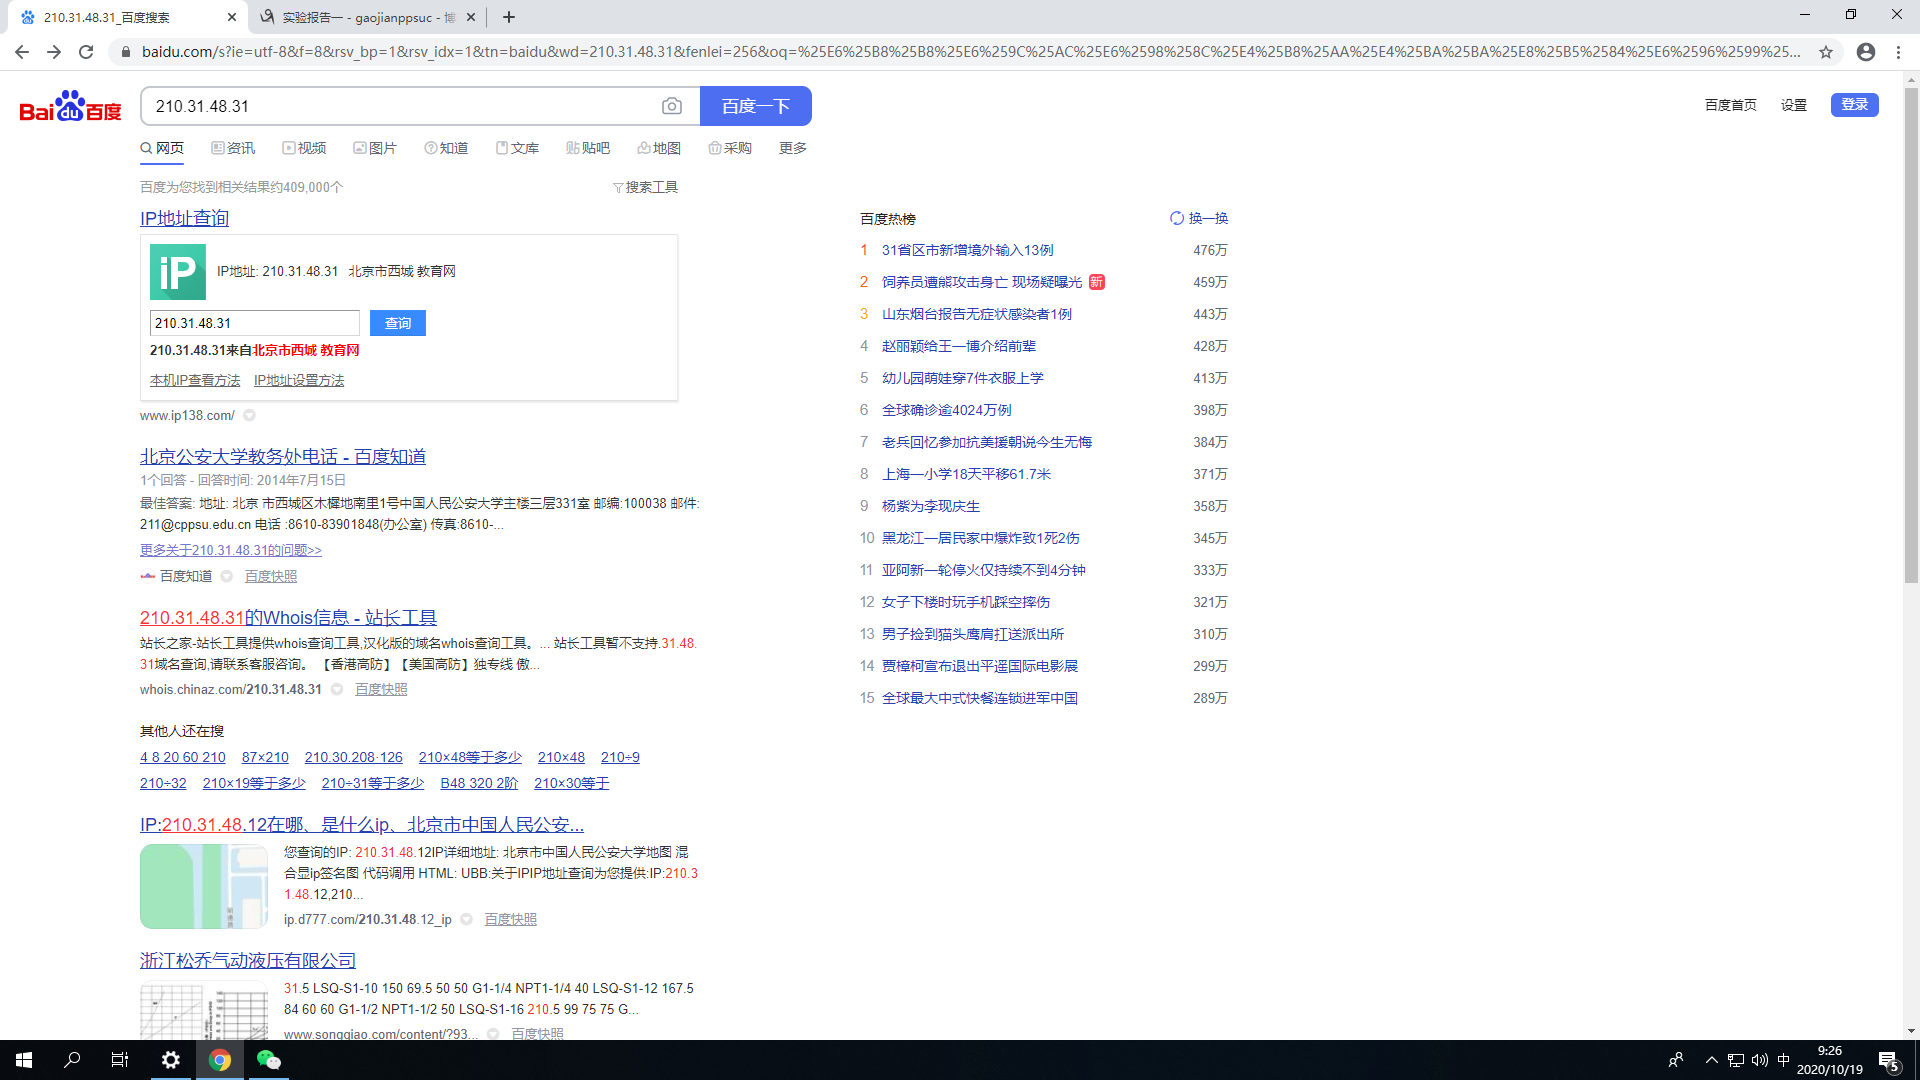1920x1080 pixels.
Task: Open the 更多 search categories menu
Action: pyautogui.click(x=792, y=148)
